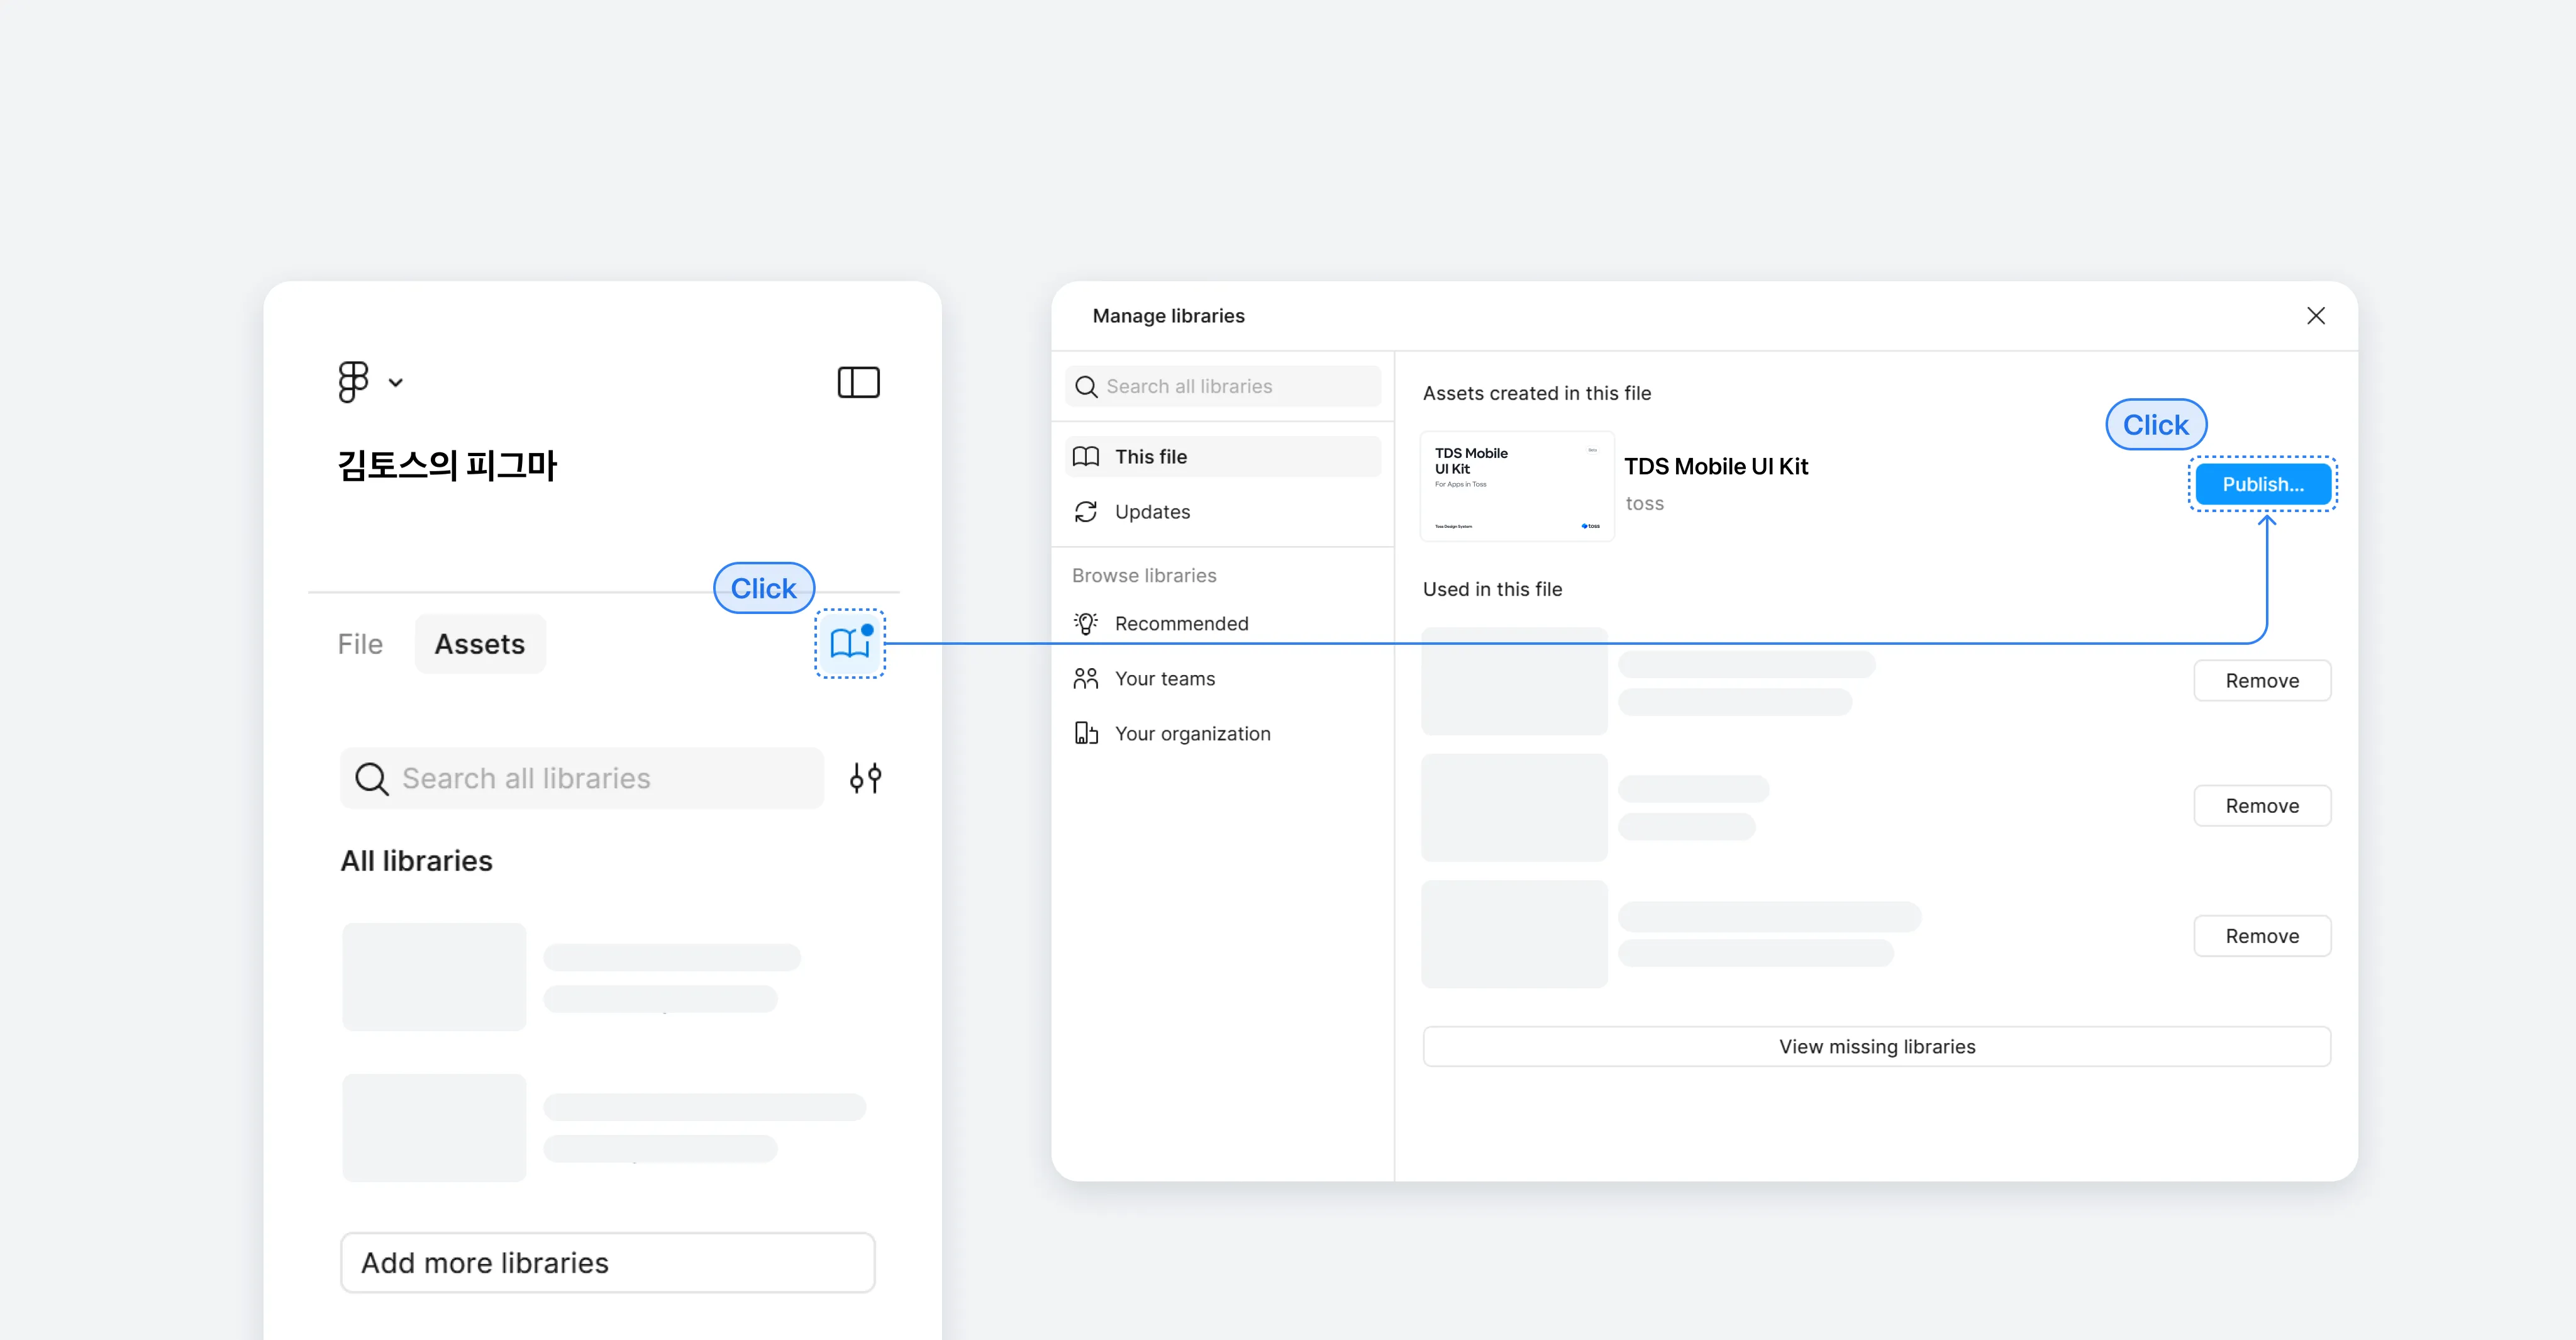2576x1340 pixels.
Task: Open TDS Mobile UI Kit thumbnail
Action: point(1516,487)
